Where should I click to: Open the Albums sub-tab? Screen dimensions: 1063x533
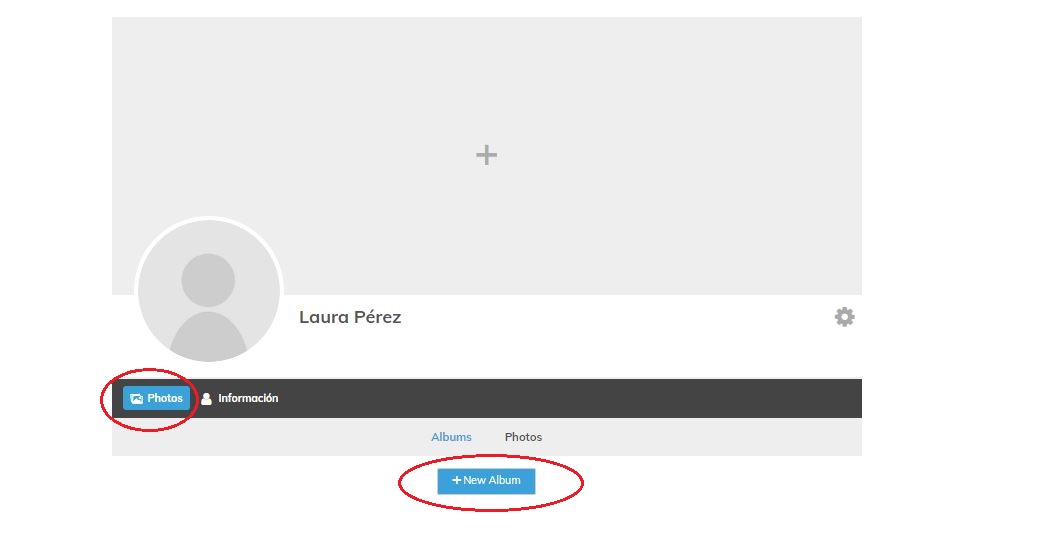click(x=451, y=437)
